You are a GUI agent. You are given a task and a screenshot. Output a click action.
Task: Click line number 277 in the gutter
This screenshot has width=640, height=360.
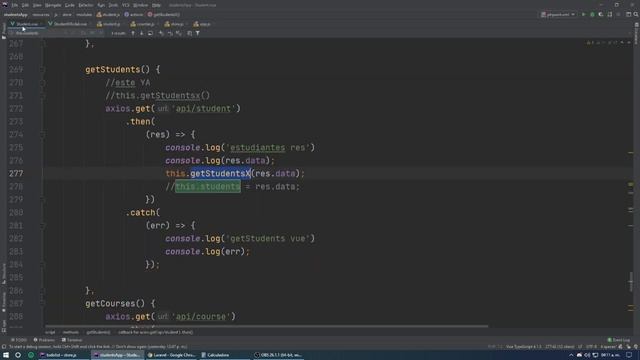point(16,174)
